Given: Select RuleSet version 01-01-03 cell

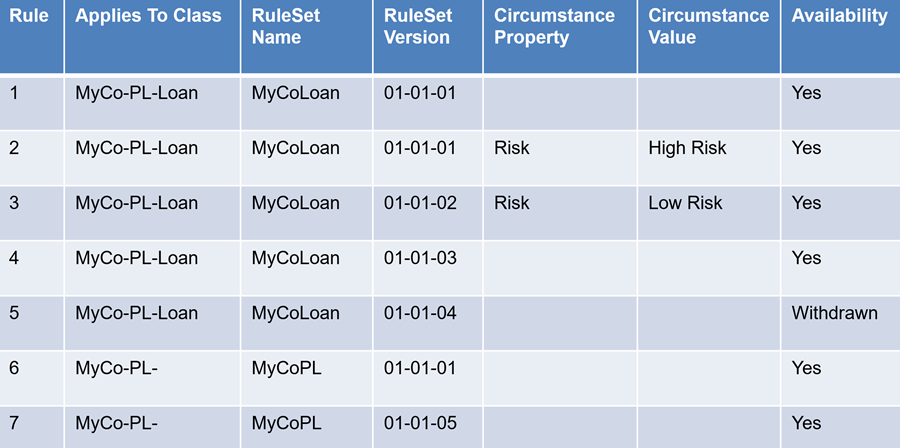Looking at the screenshot, I should (x=419, y=258).
